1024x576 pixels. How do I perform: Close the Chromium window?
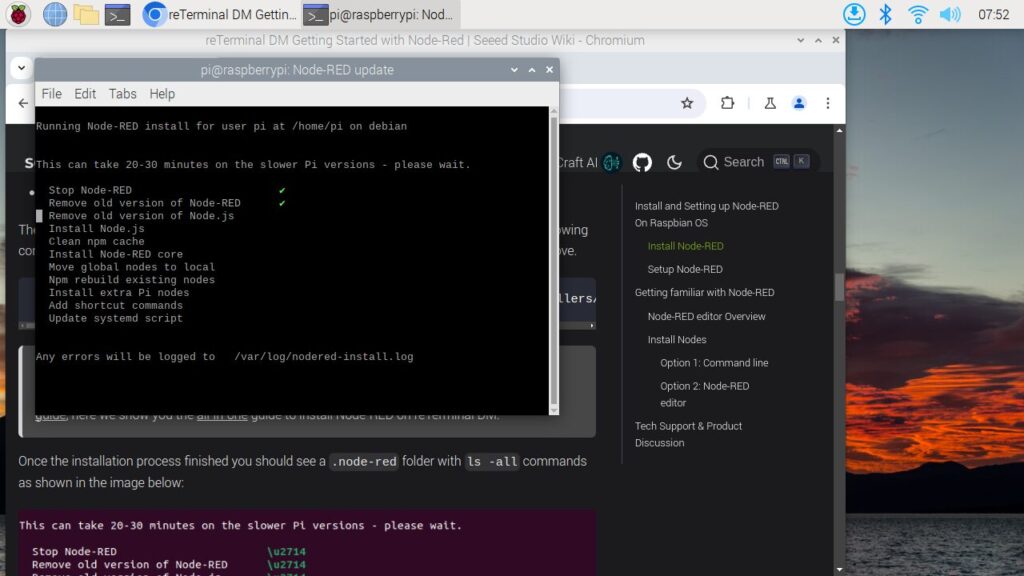(x=836, y=40)
